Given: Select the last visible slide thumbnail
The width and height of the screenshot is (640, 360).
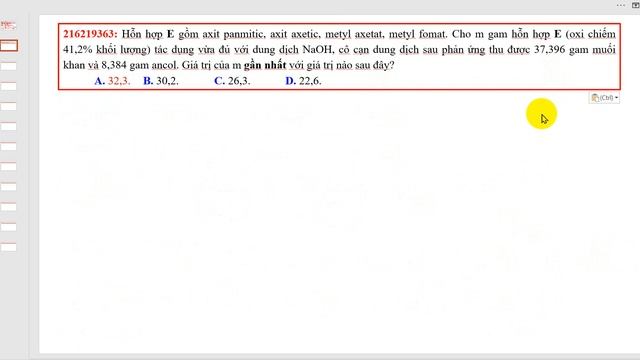Looking at the screenshot, I should [8, 247].
